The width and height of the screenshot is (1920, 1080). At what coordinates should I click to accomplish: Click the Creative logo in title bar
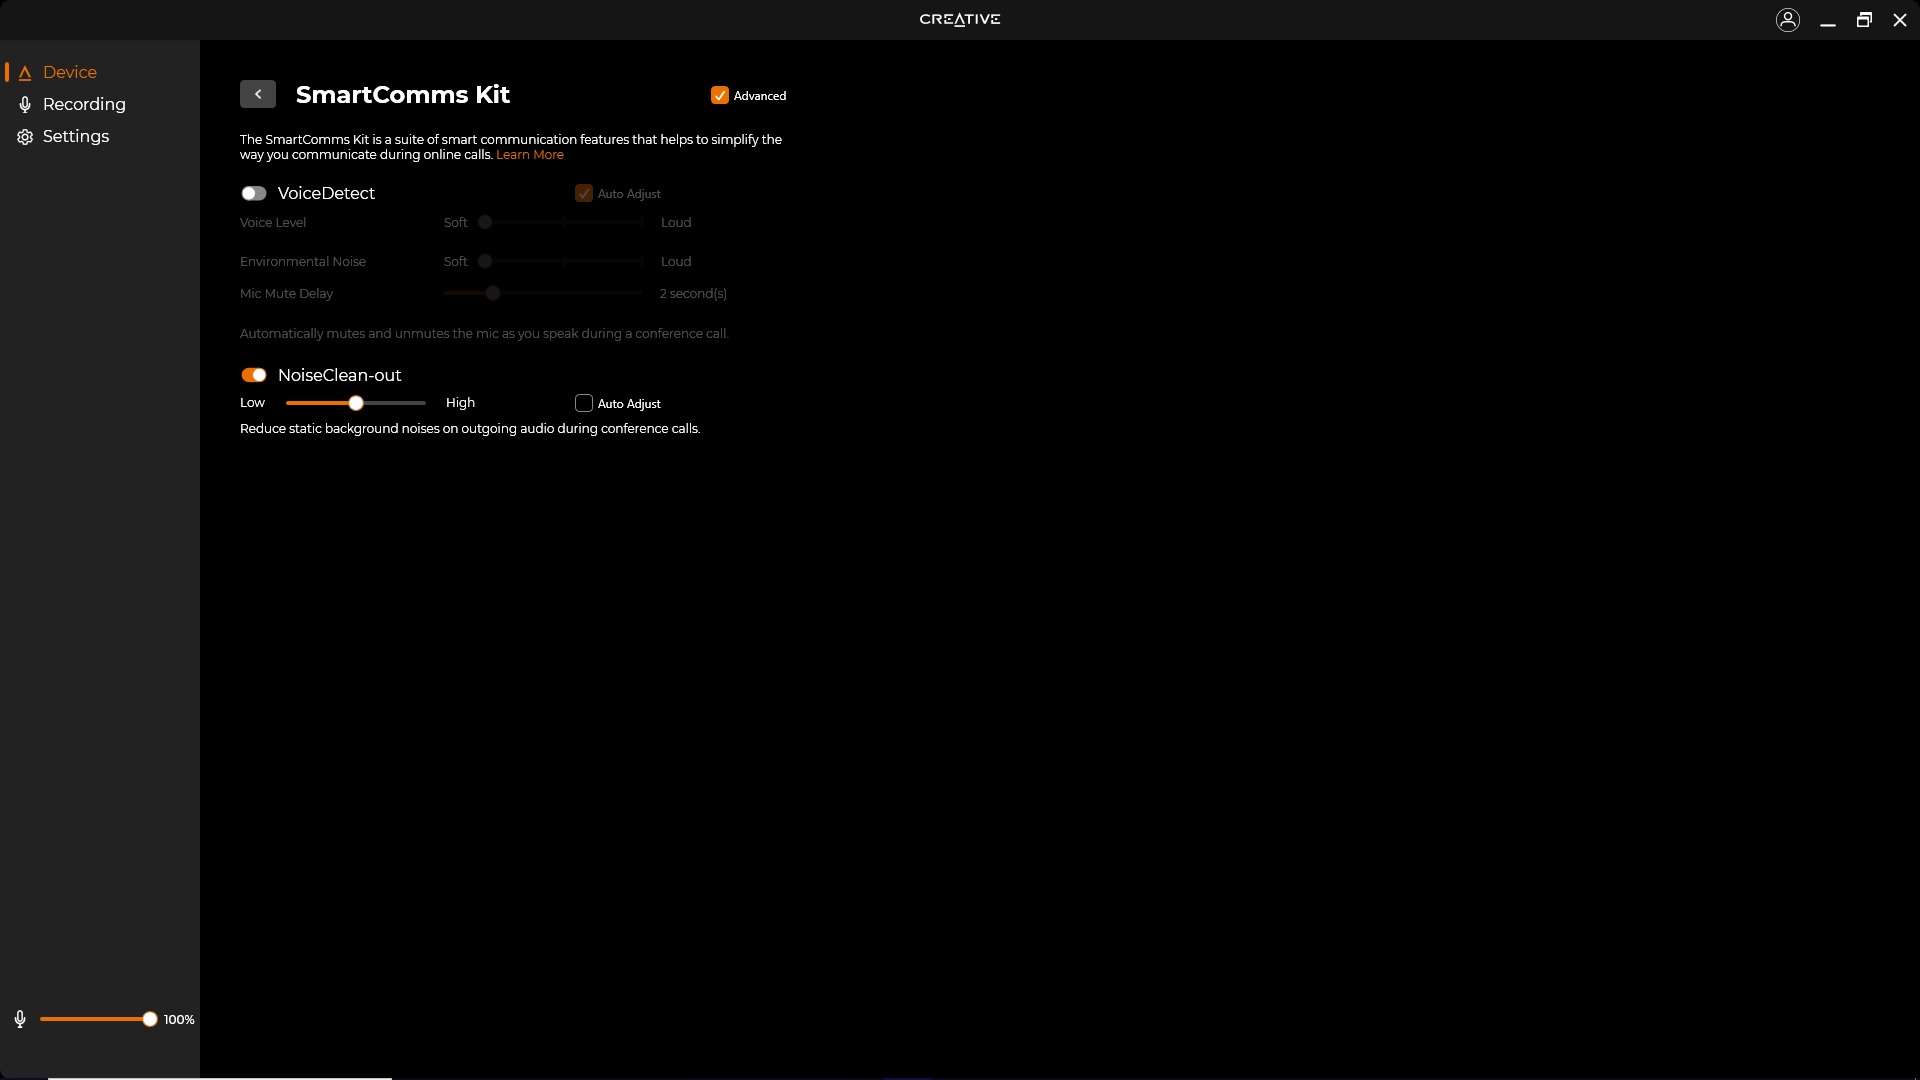(960, 19)
